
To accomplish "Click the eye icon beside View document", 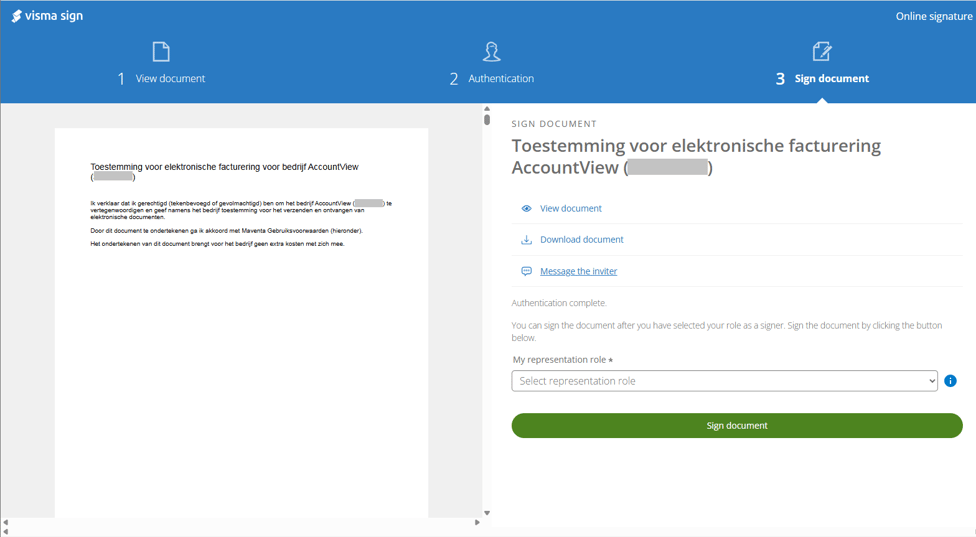I will pos(526,209).
